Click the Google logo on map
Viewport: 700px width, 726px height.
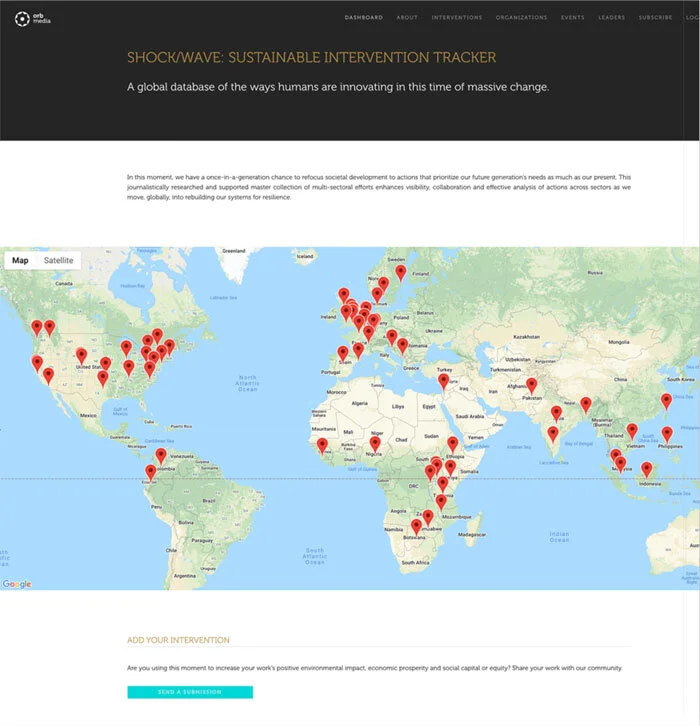coord(17,584)
